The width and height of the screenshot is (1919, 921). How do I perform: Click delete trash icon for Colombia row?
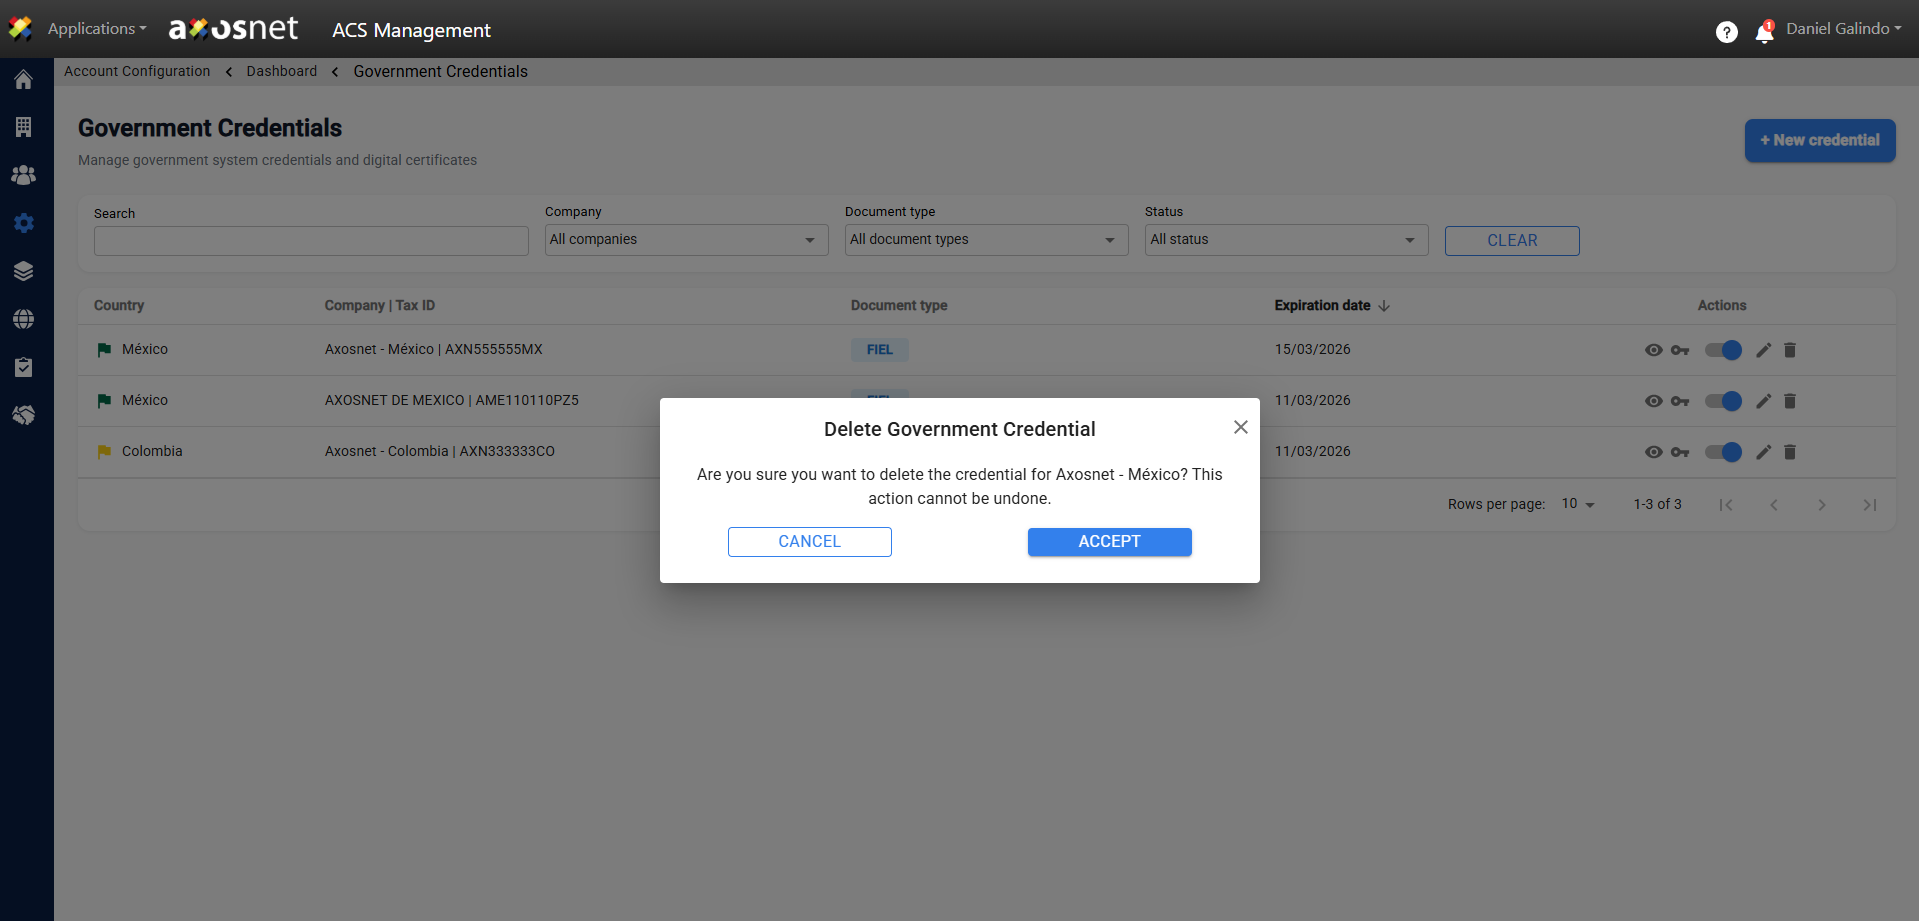[1790, 452]
